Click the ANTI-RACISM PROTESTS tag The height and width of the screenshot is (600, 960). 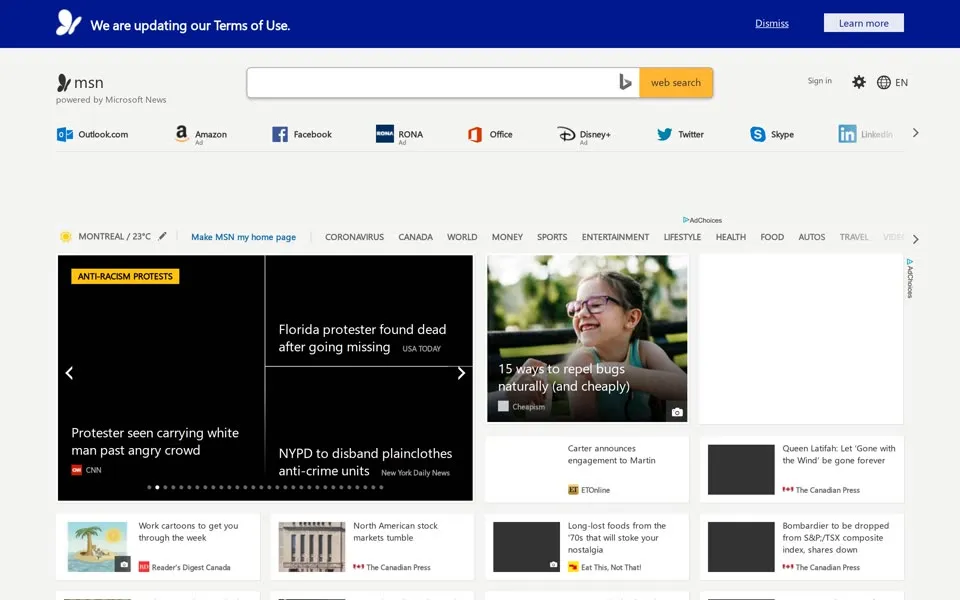(125, 276)
